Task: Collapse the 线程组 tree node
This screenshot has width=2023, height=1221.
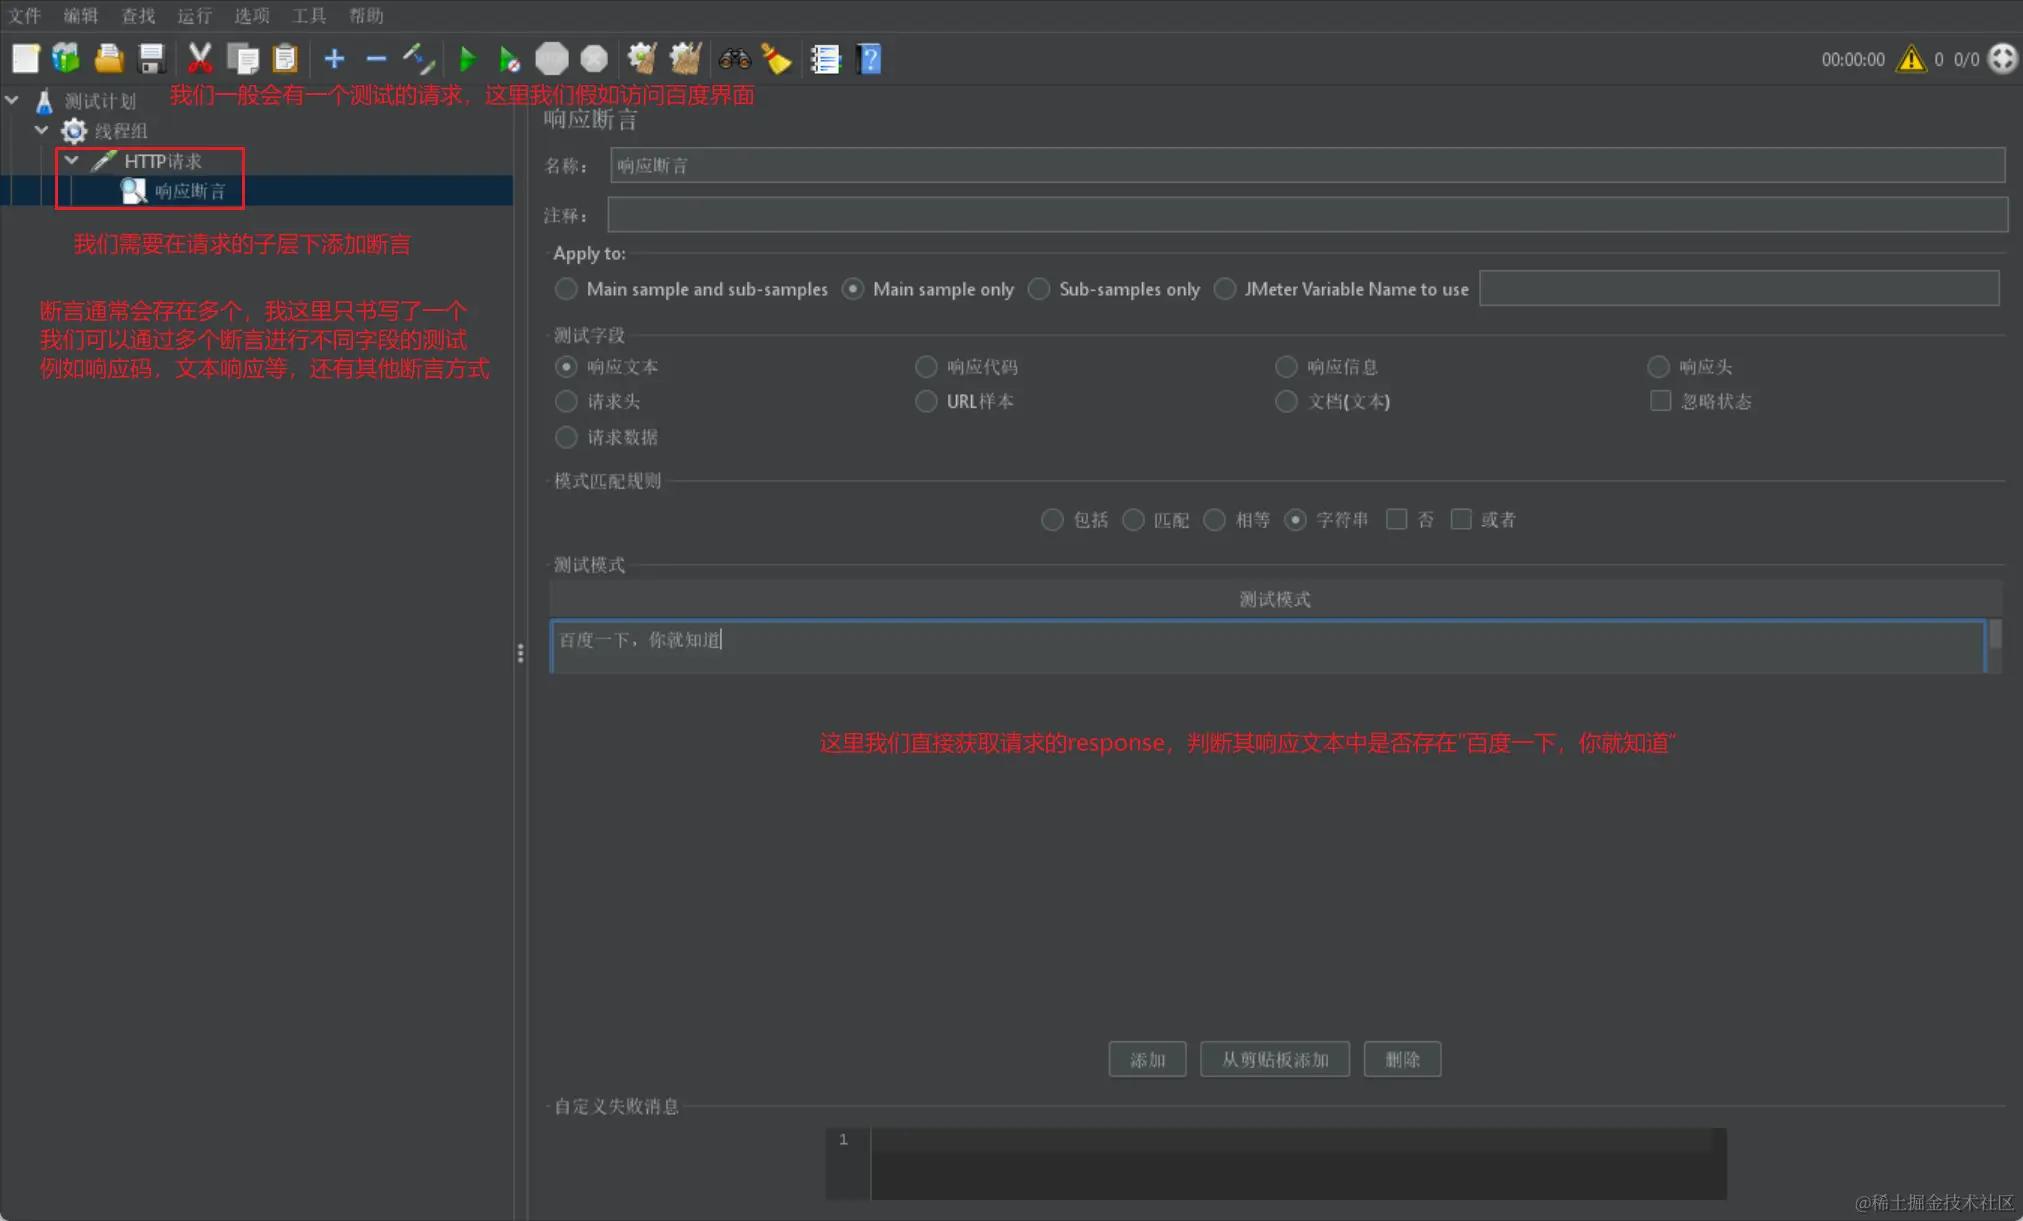Action: (x=42, y=130)
